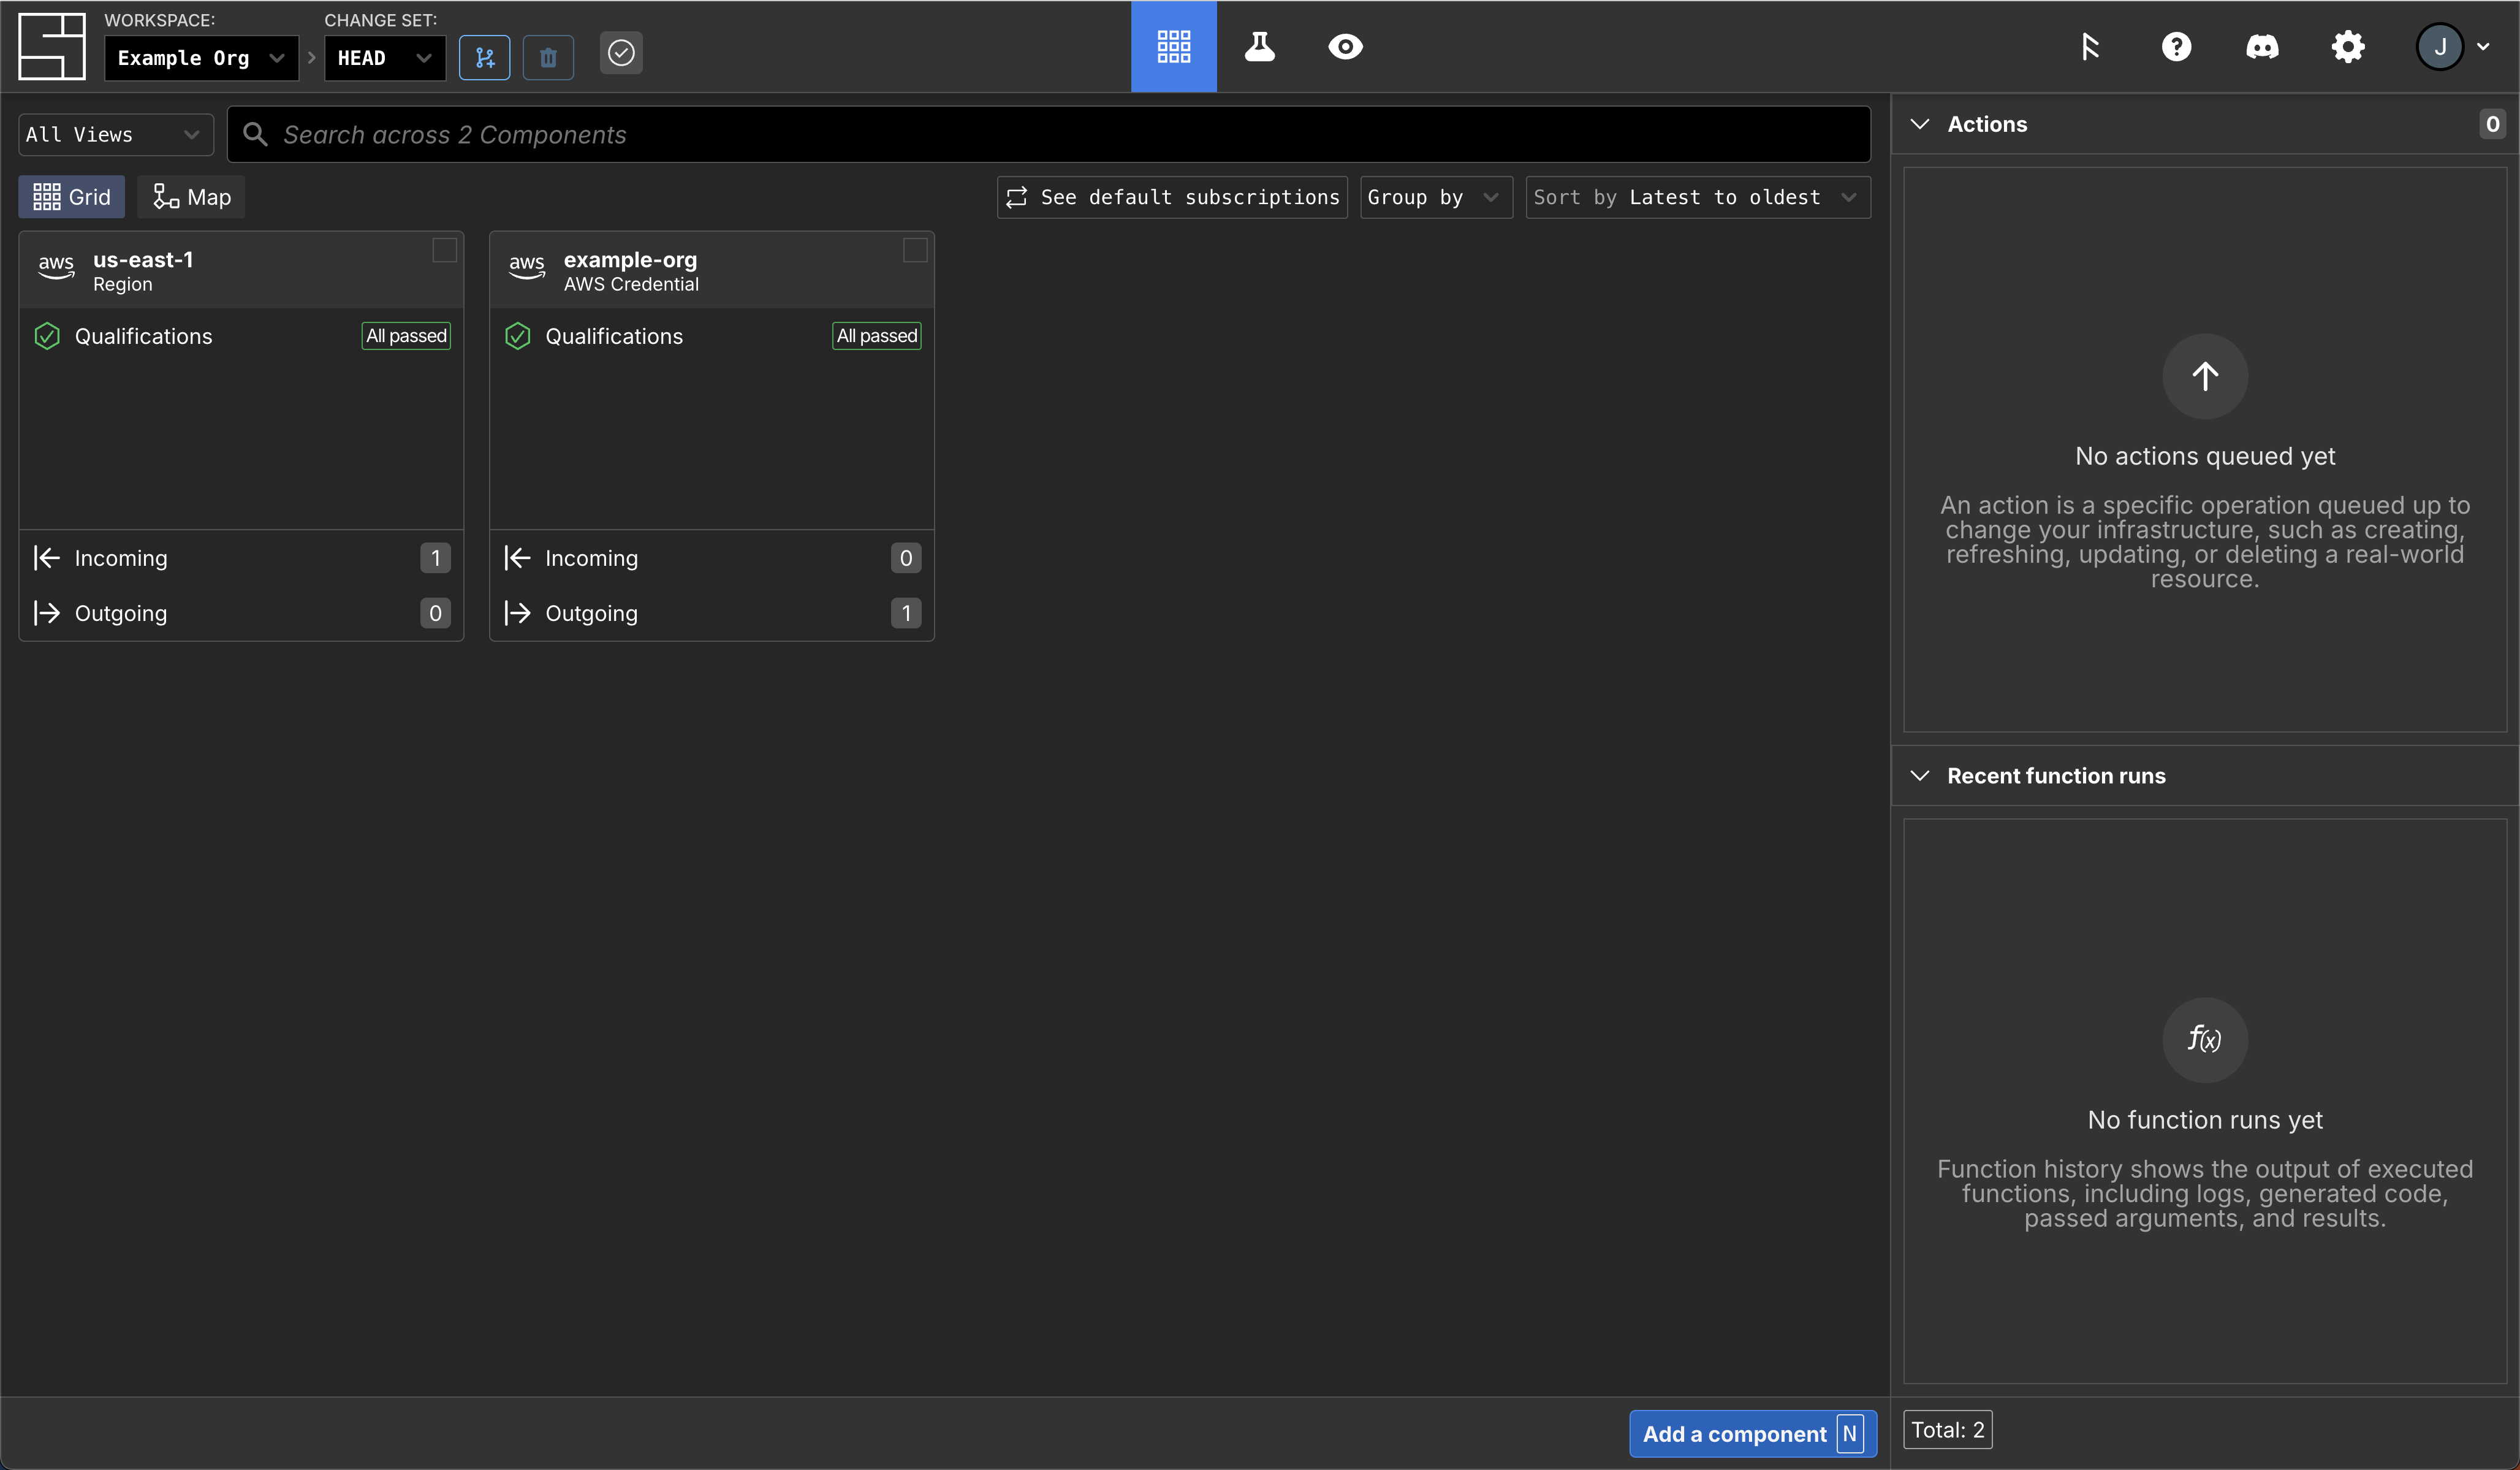Click the Actions count badge 0
Image resolution: width=2520 pixels, height=1470 pixels.
[2492, 124]
